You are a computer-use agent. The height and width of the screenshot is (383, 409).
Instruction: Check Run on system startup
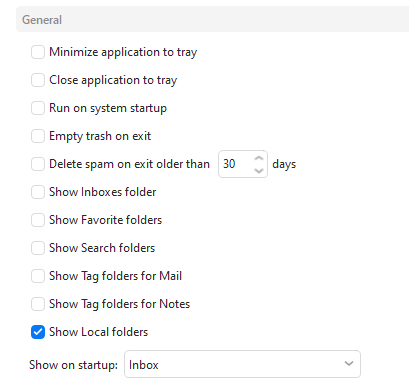(38, 108)
